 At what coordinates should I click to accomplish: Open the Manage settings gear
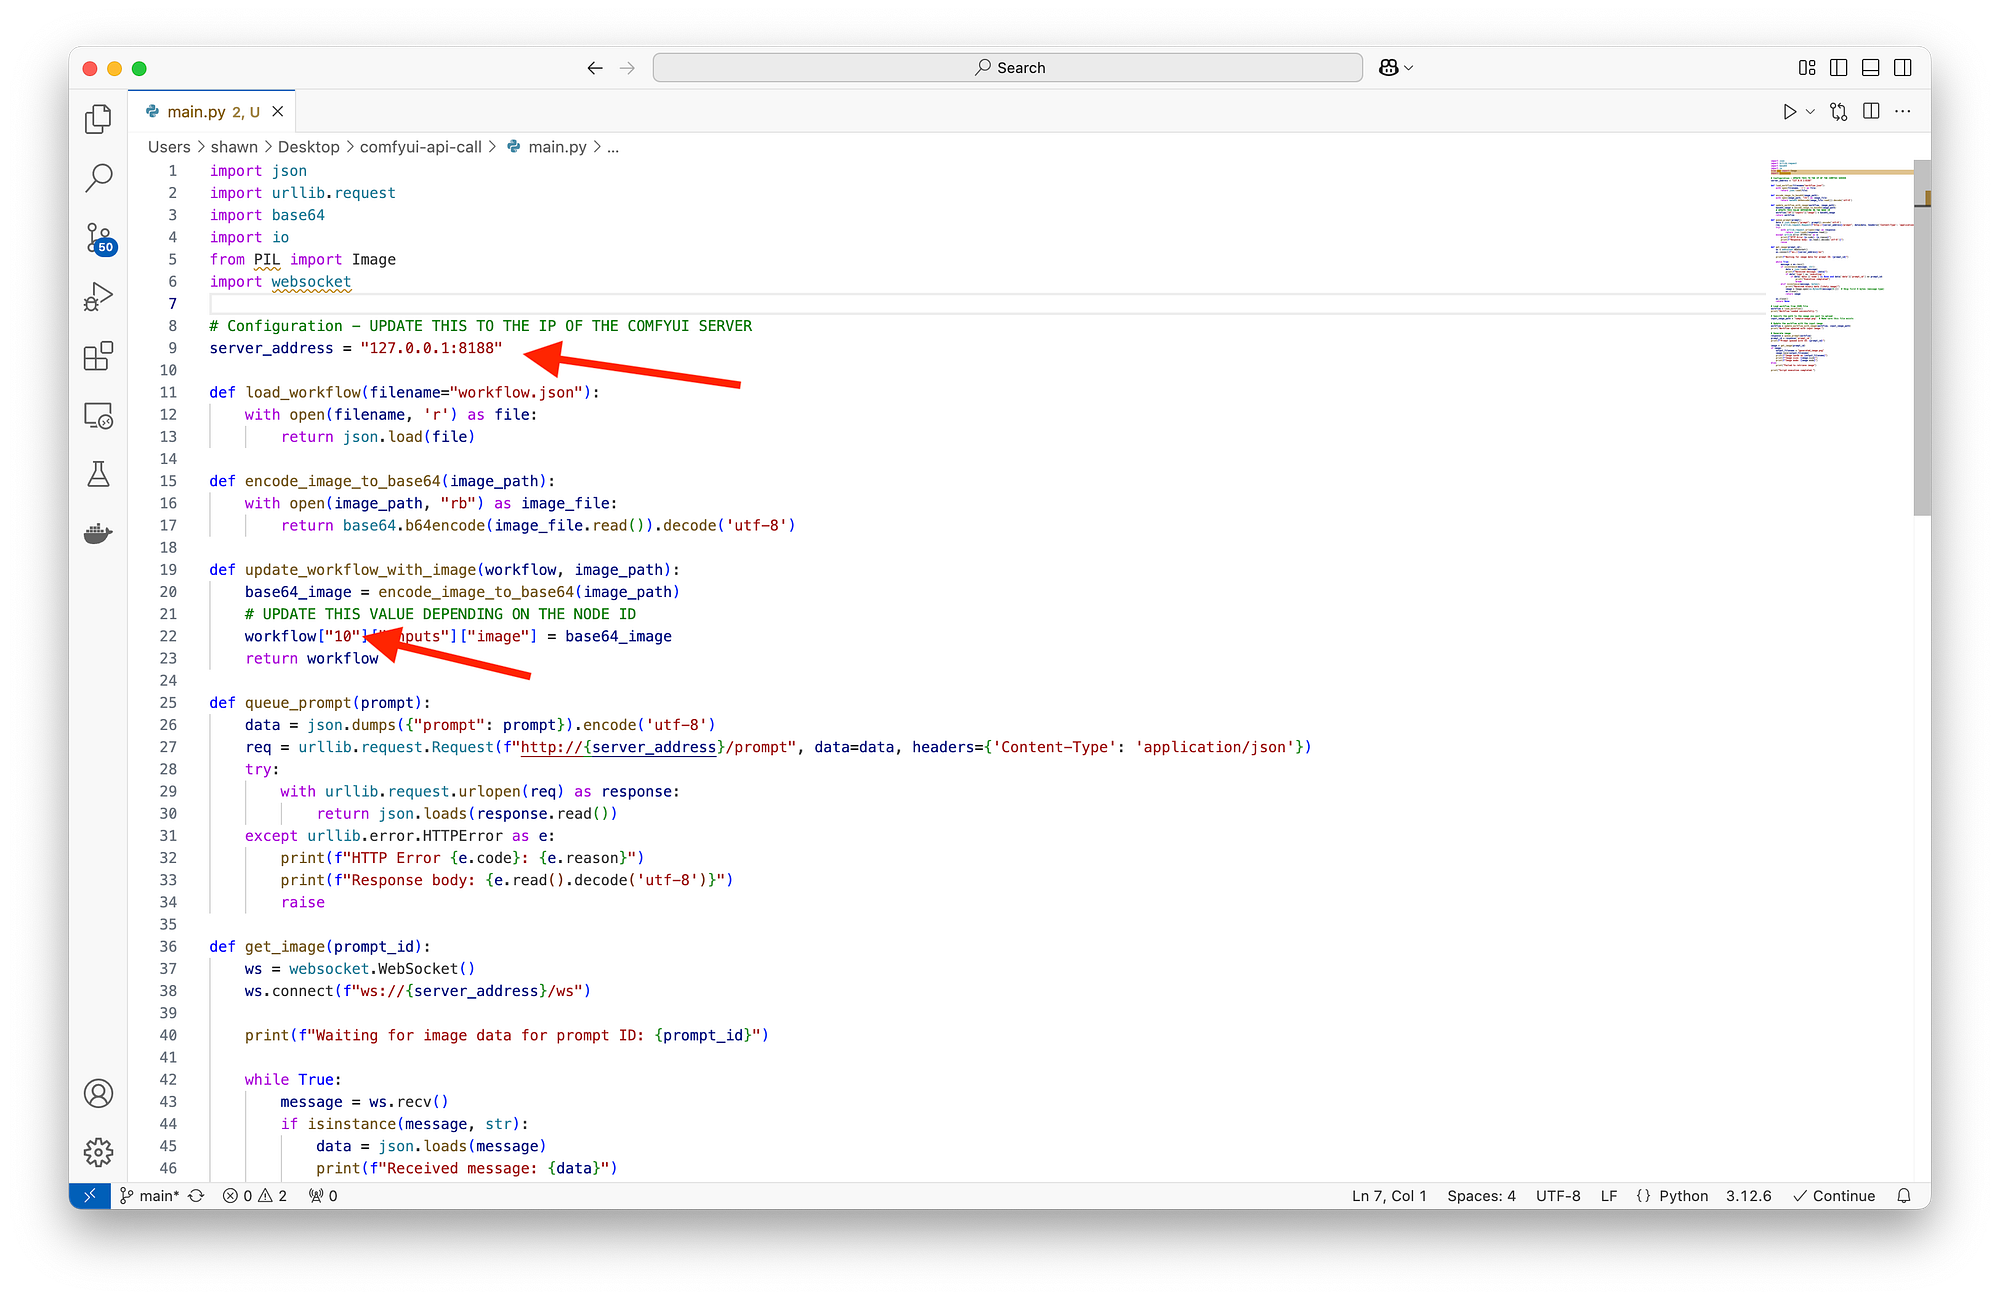coord(98,1152)
